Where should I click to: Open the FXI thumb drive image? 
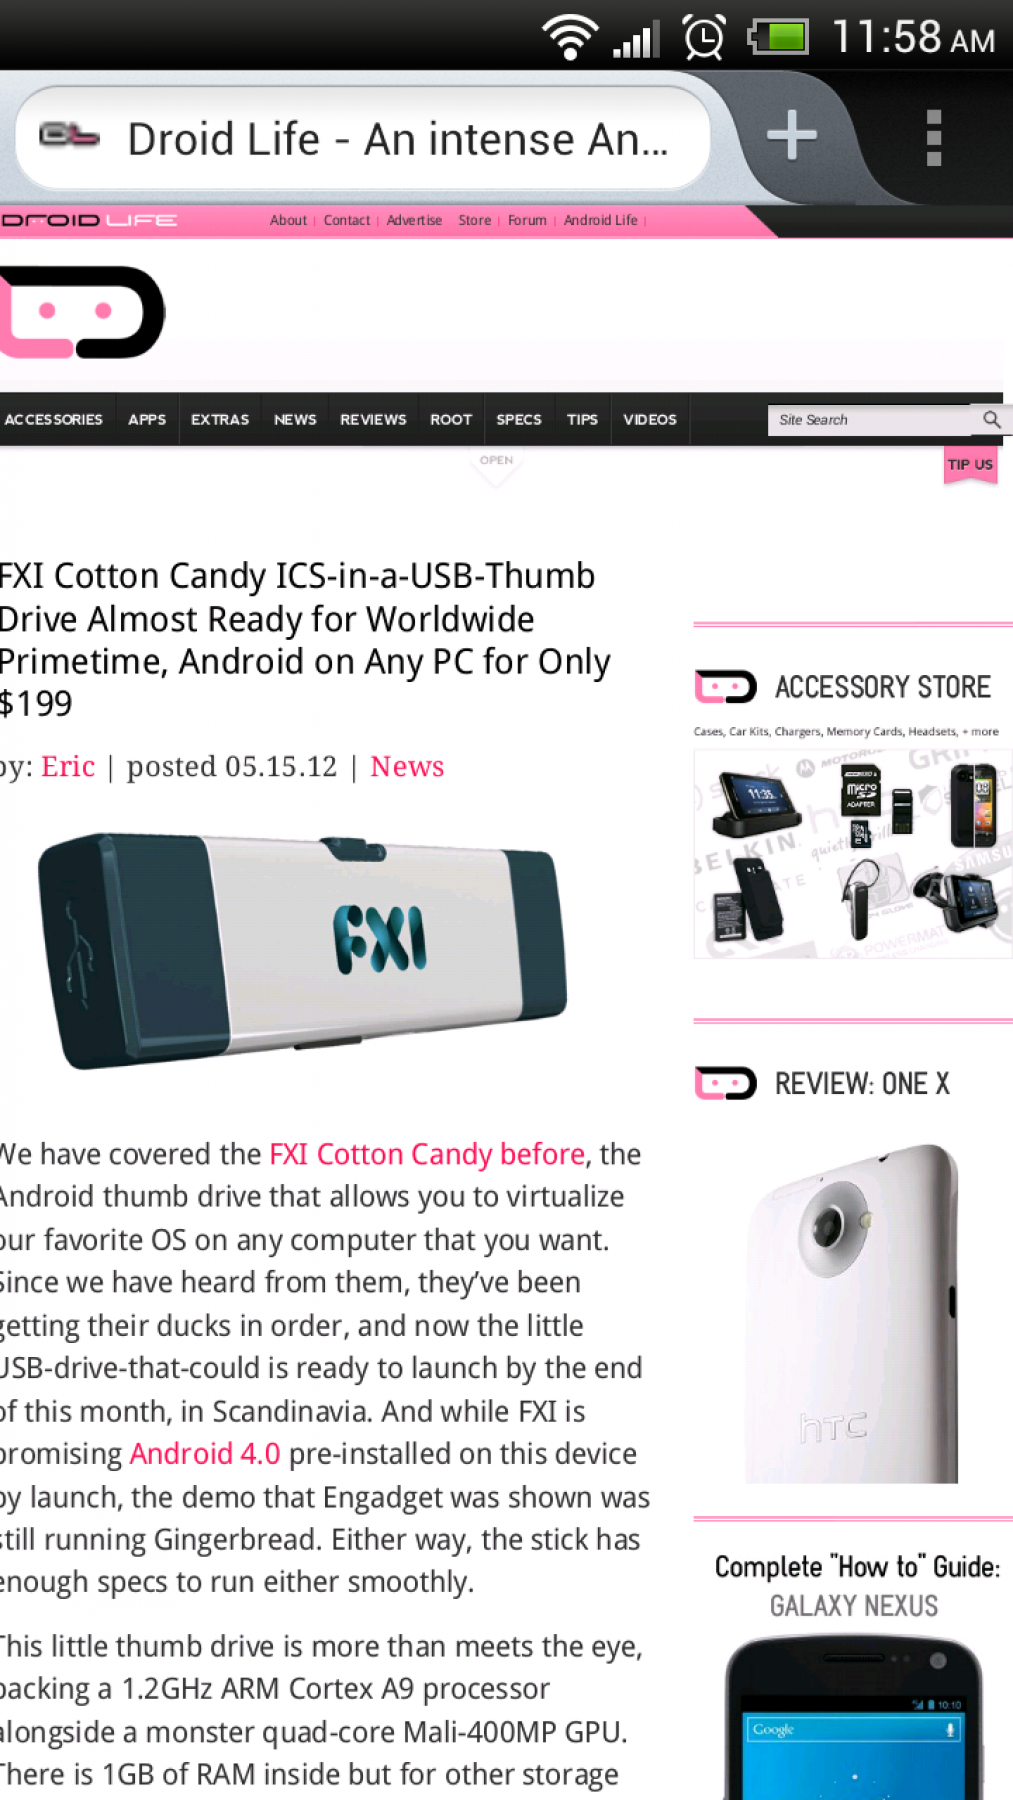tap(302, 951)
